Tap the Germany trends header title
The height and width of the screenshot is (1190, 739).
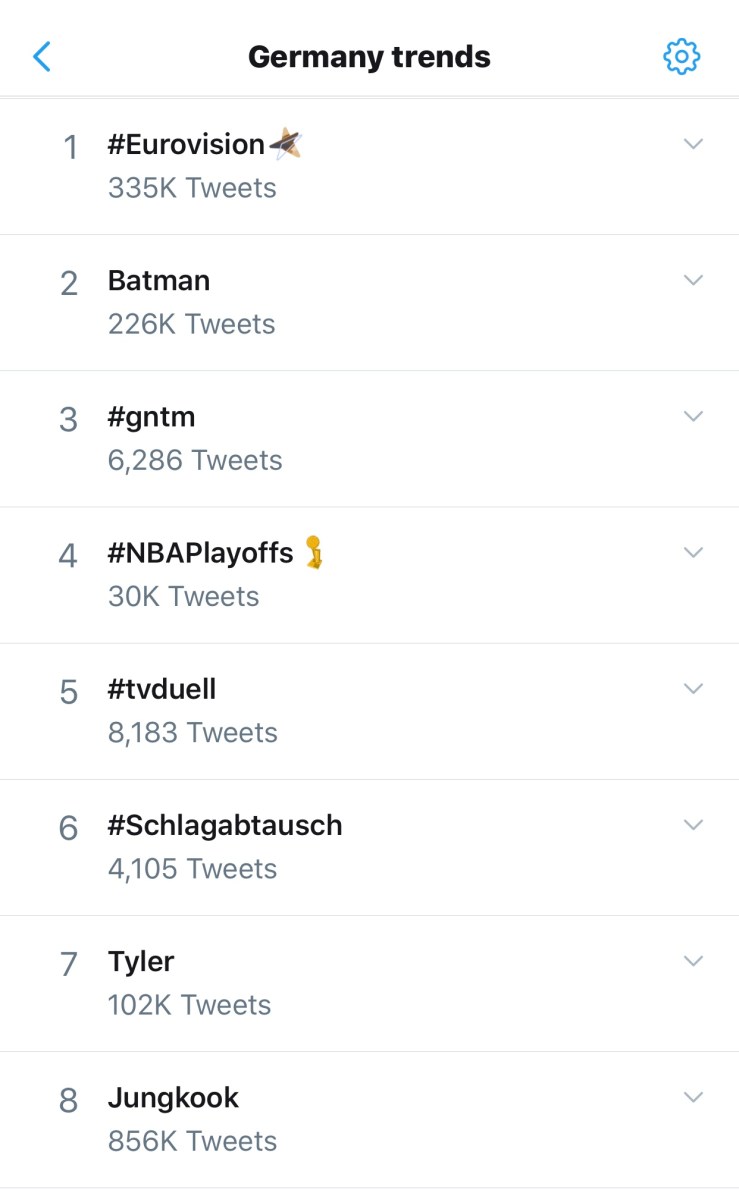point(369,57)
